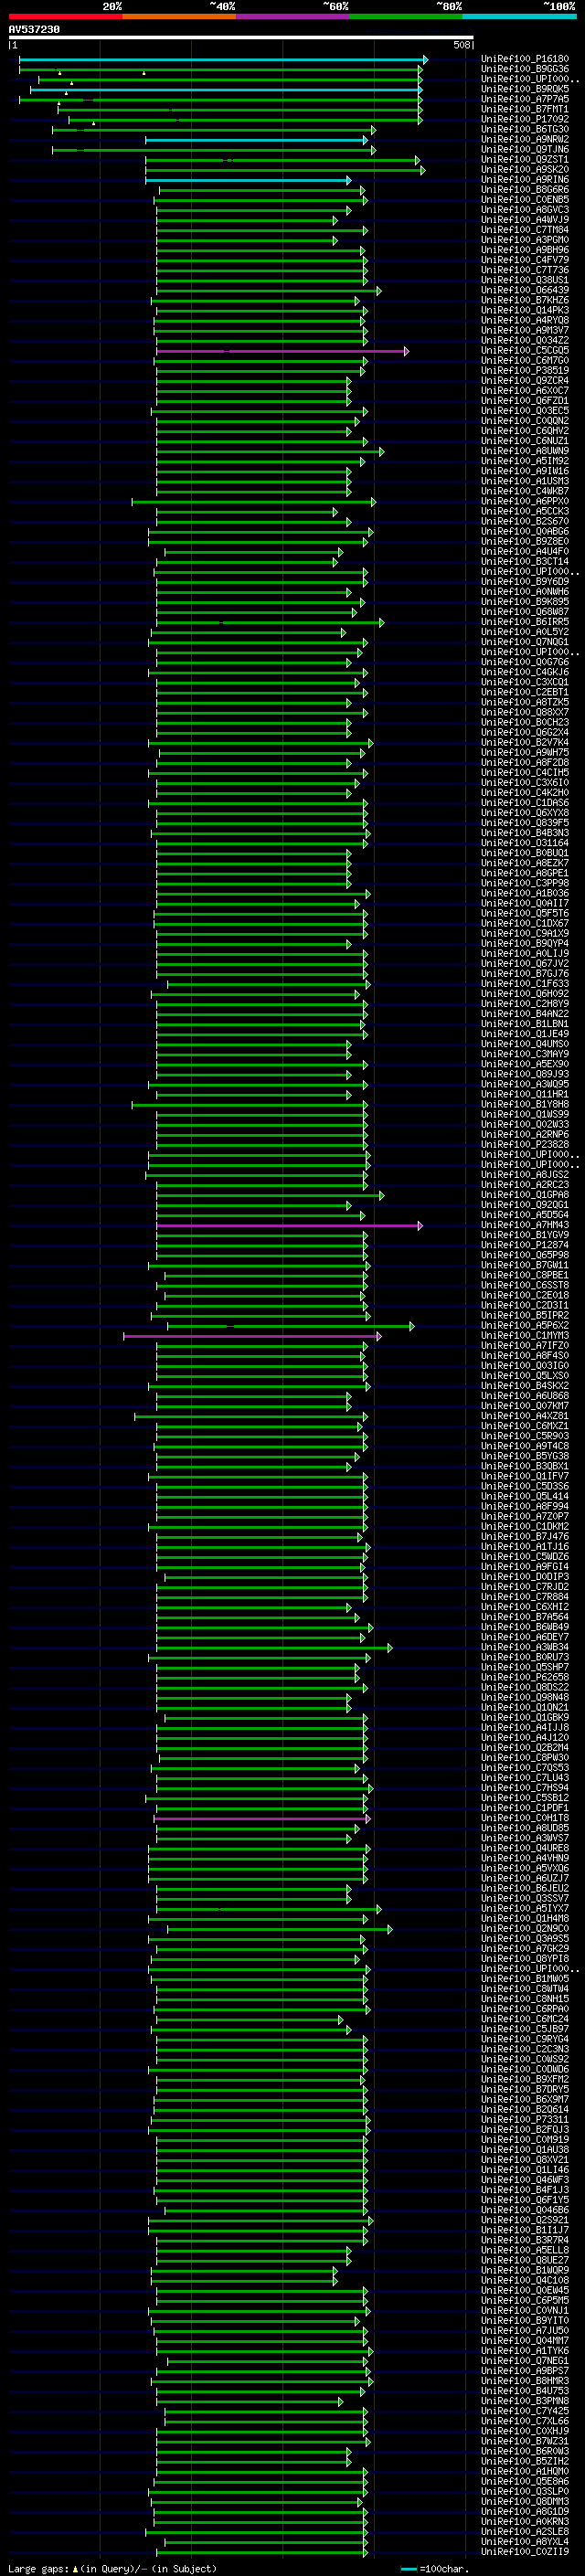
Task: Select hit UniRef100_A9SK20
Action: point(524,169)
